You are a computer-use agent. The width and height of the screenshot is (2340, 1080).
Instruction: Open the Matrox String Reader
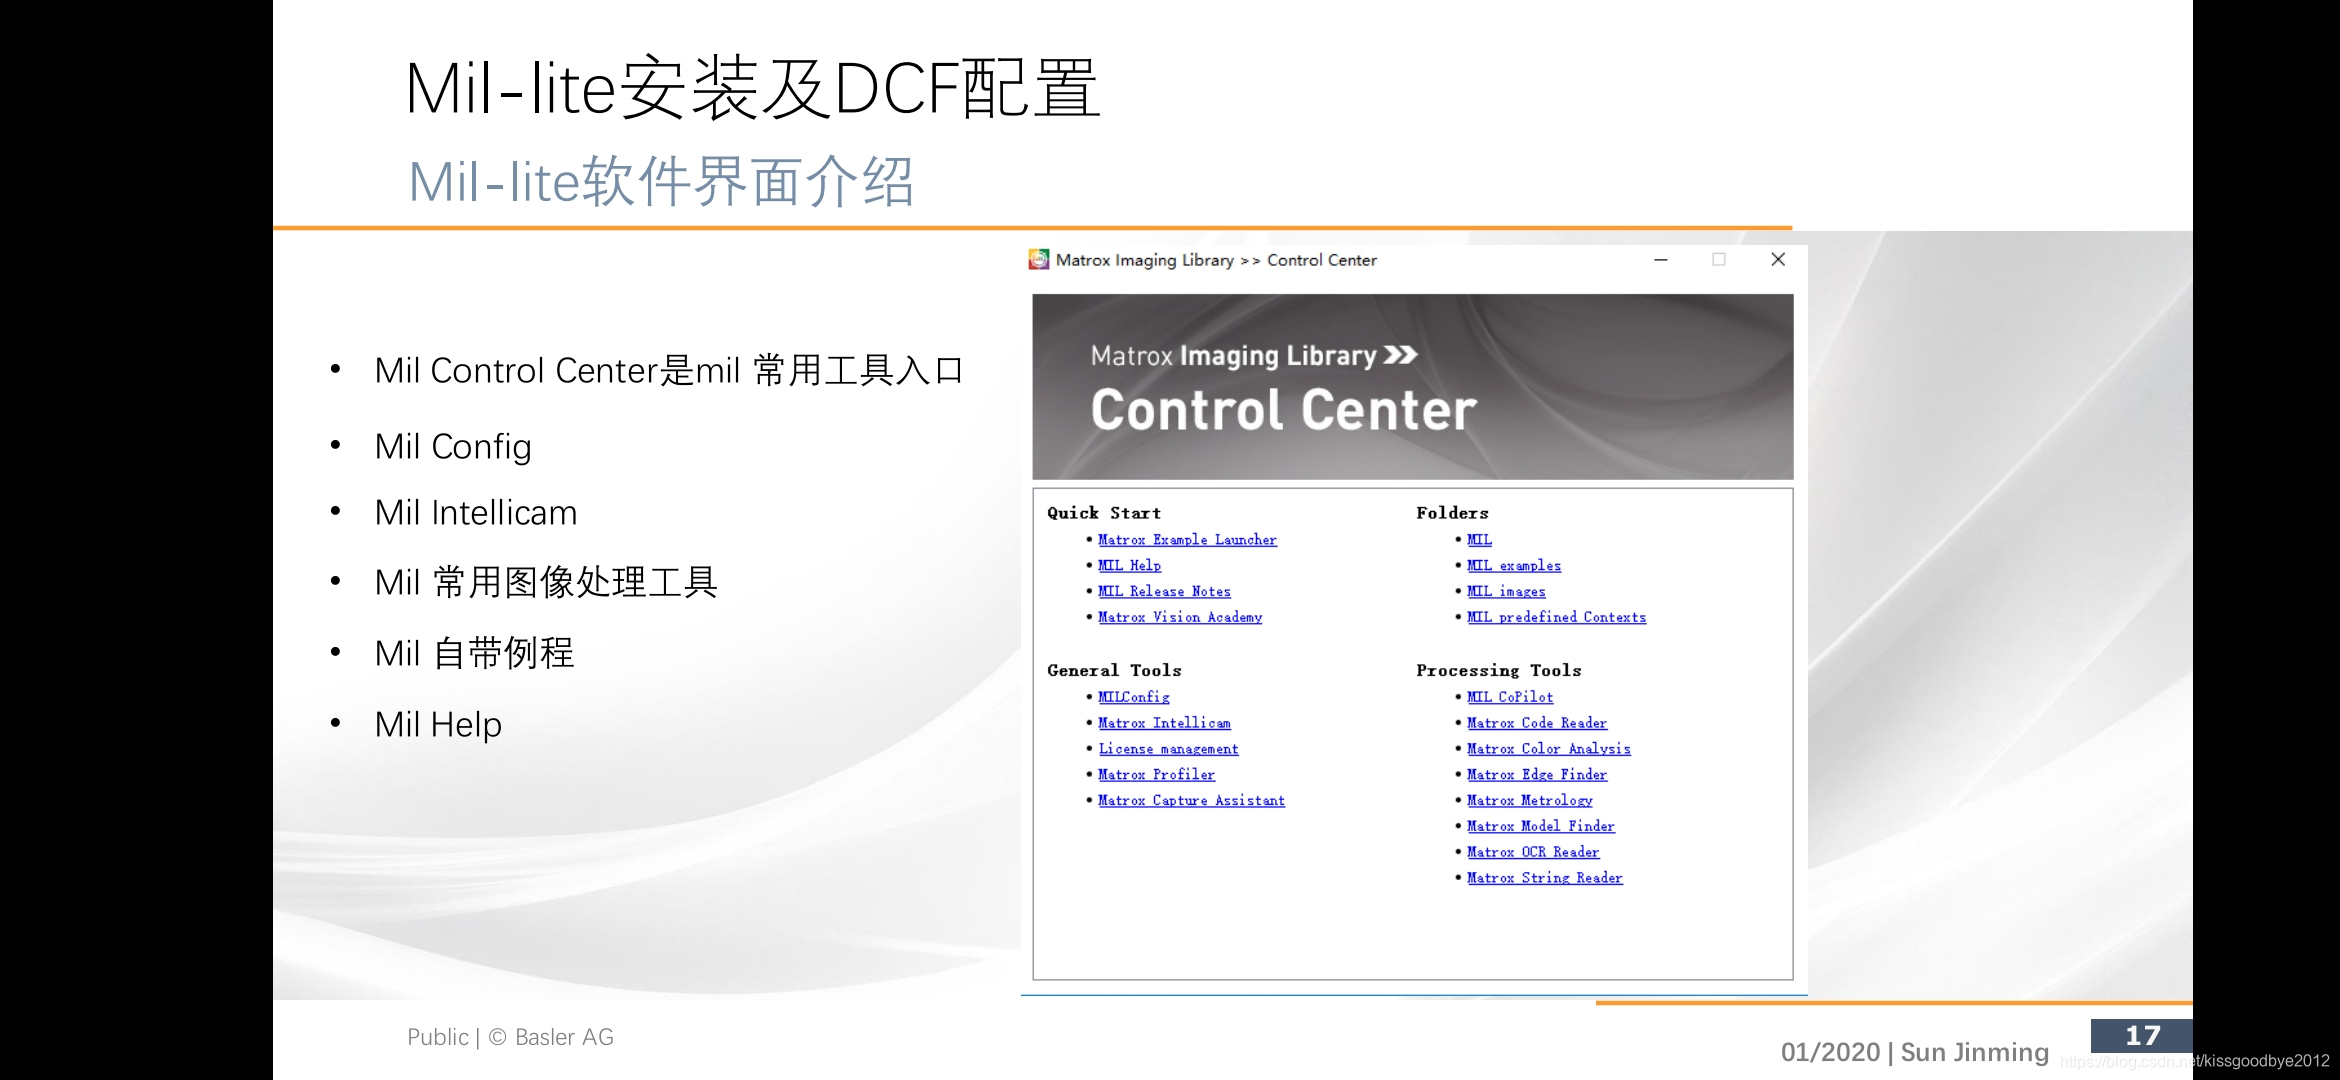coord(1545,877)
